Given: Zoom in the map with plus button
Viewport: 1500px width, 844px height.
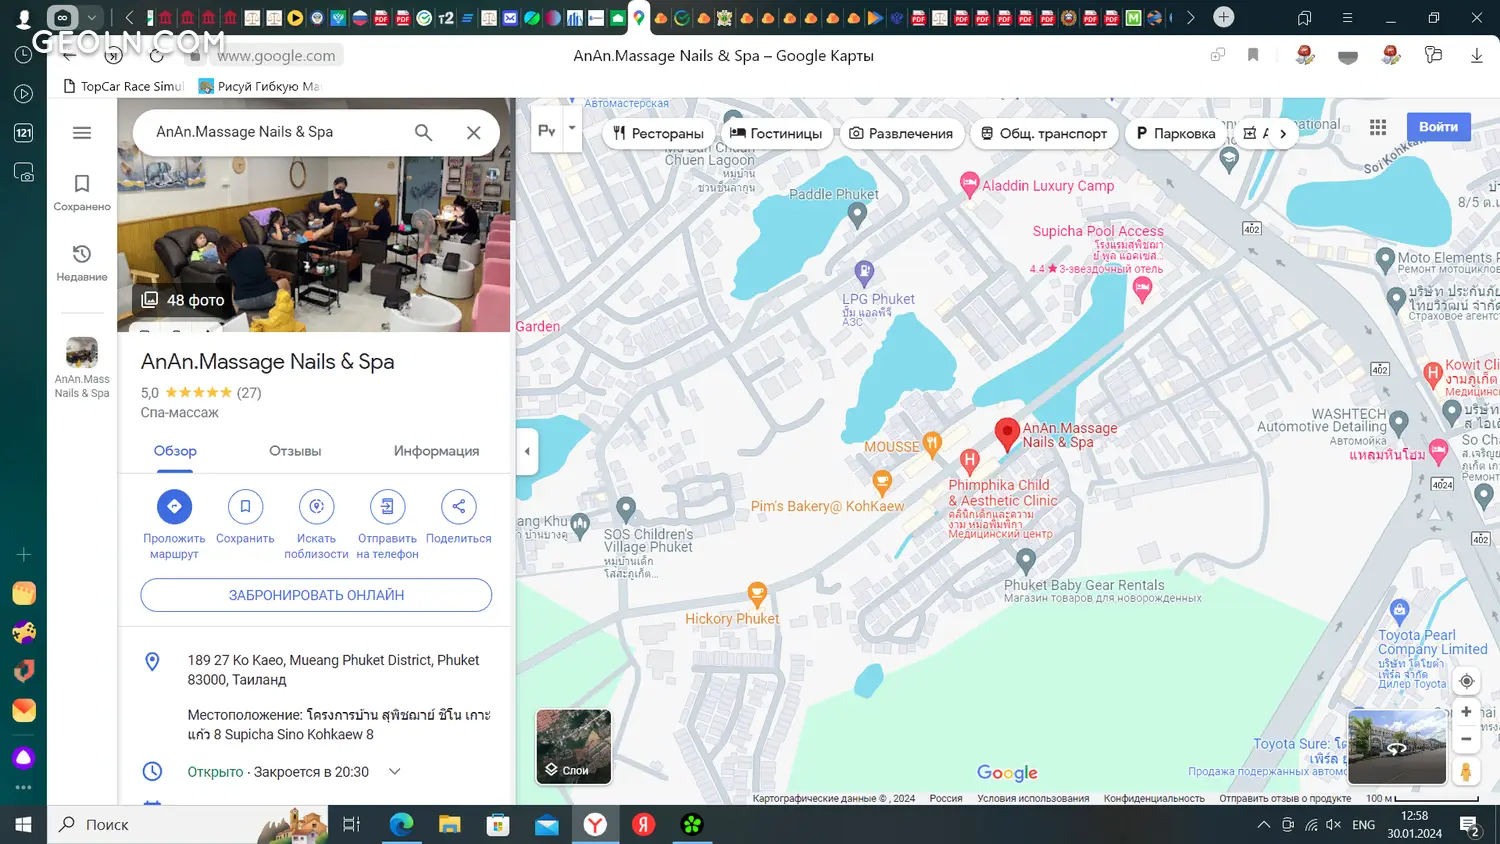Looking at the screenshot, I should pyautogui.click(x=1466, y=712).
